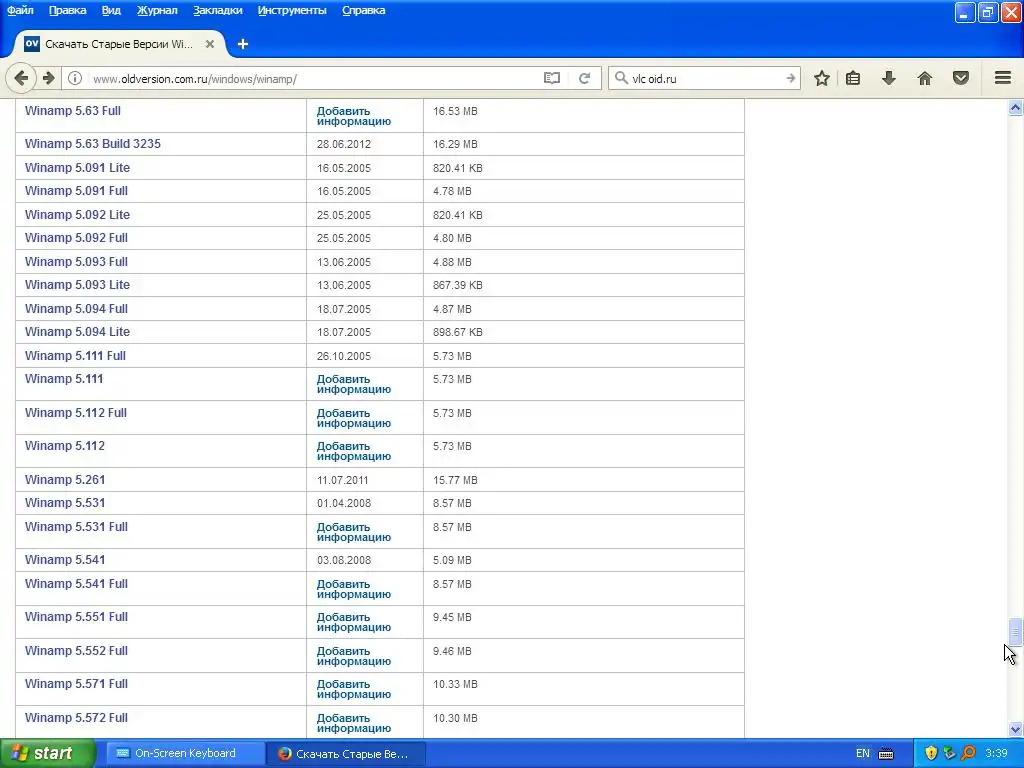Click Добавить информацию for Winamp 5.541 Full
The image size is (1024, 768).
click(354, 590)
